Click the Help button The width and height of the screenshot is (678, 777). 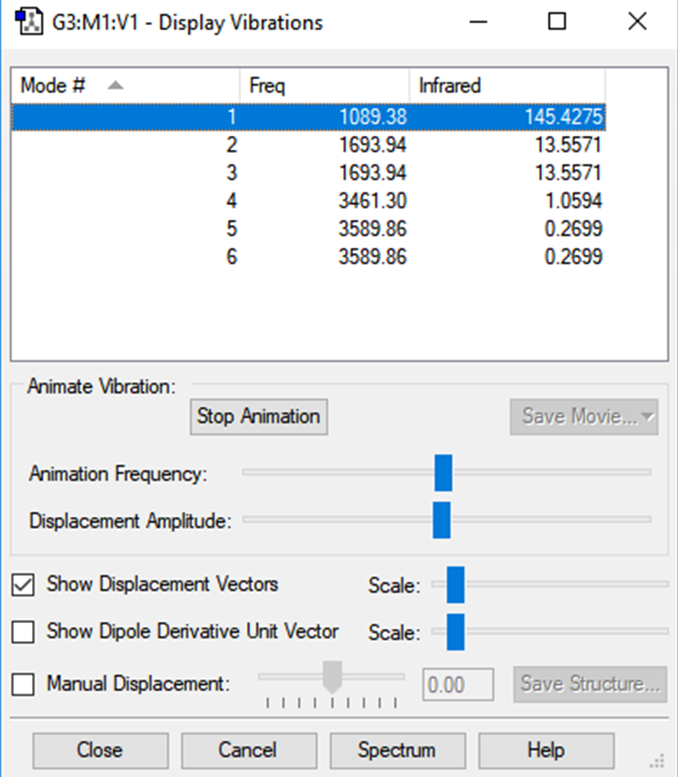tap(546, 750)
